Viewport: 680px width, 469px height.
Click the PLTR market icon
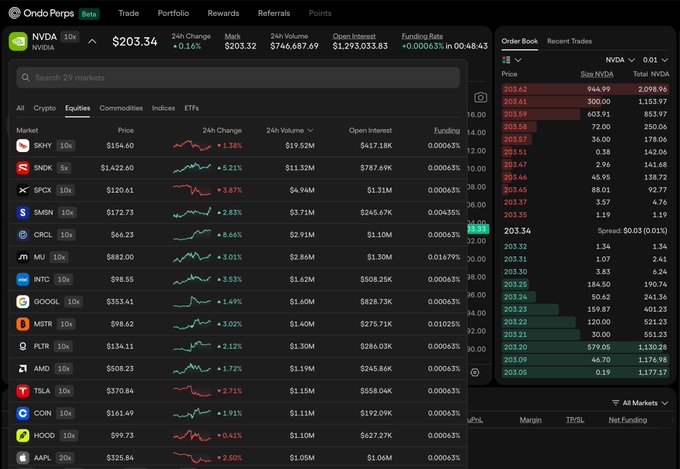click(x=23, y=346)
